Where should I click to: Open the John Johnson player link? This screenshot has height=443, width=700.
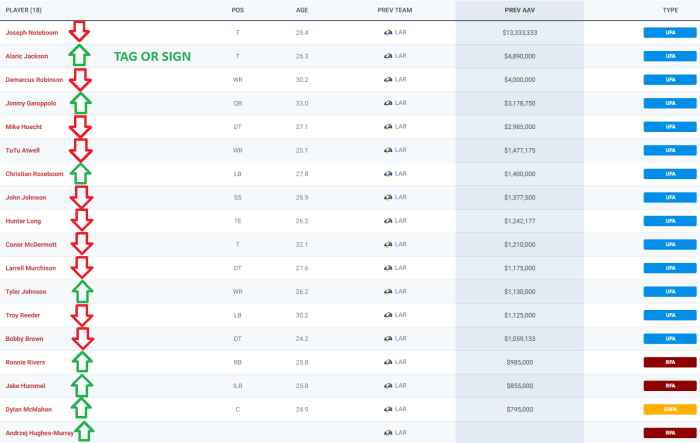click(27, 197)
